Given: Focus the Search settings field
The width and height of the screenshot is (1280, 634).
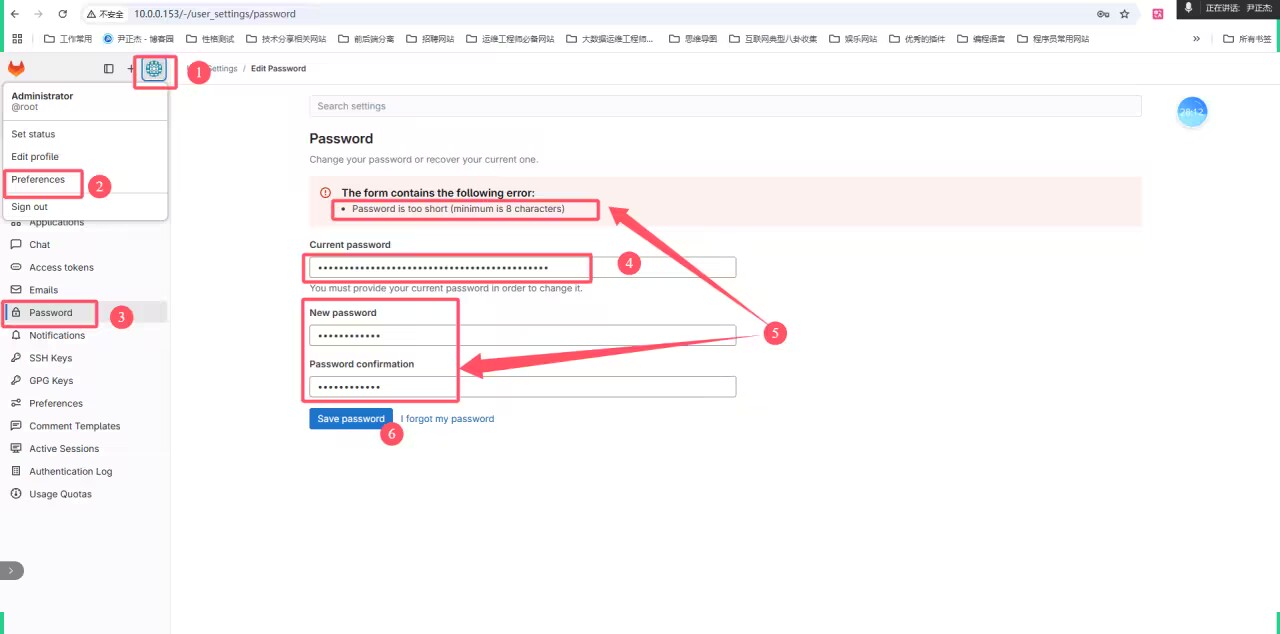Looking at the screenshot, I should [725, 106].
